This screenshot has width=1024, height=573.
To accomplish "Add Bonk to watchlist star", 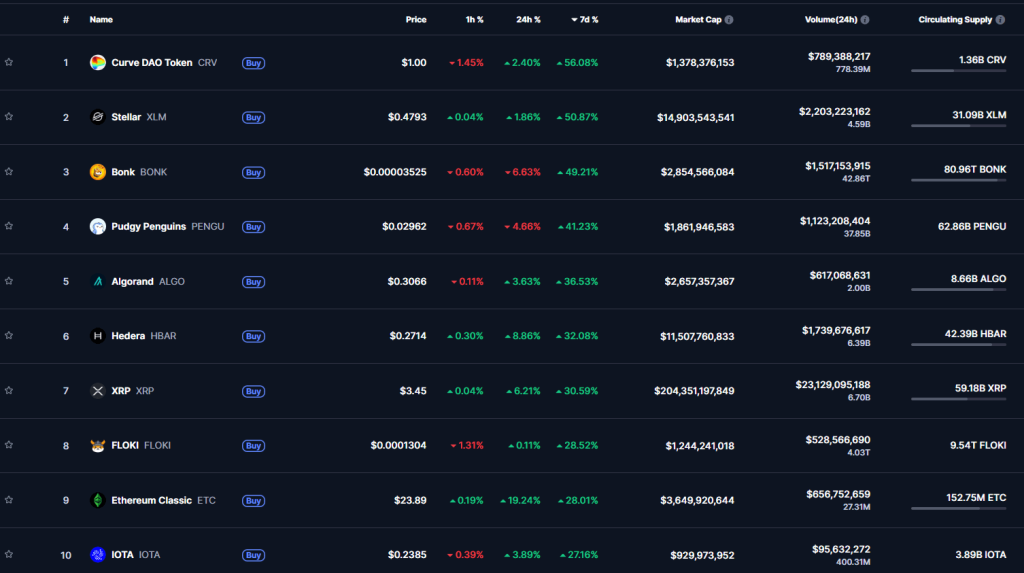I will pyautogui.click(x=9, y=171).
